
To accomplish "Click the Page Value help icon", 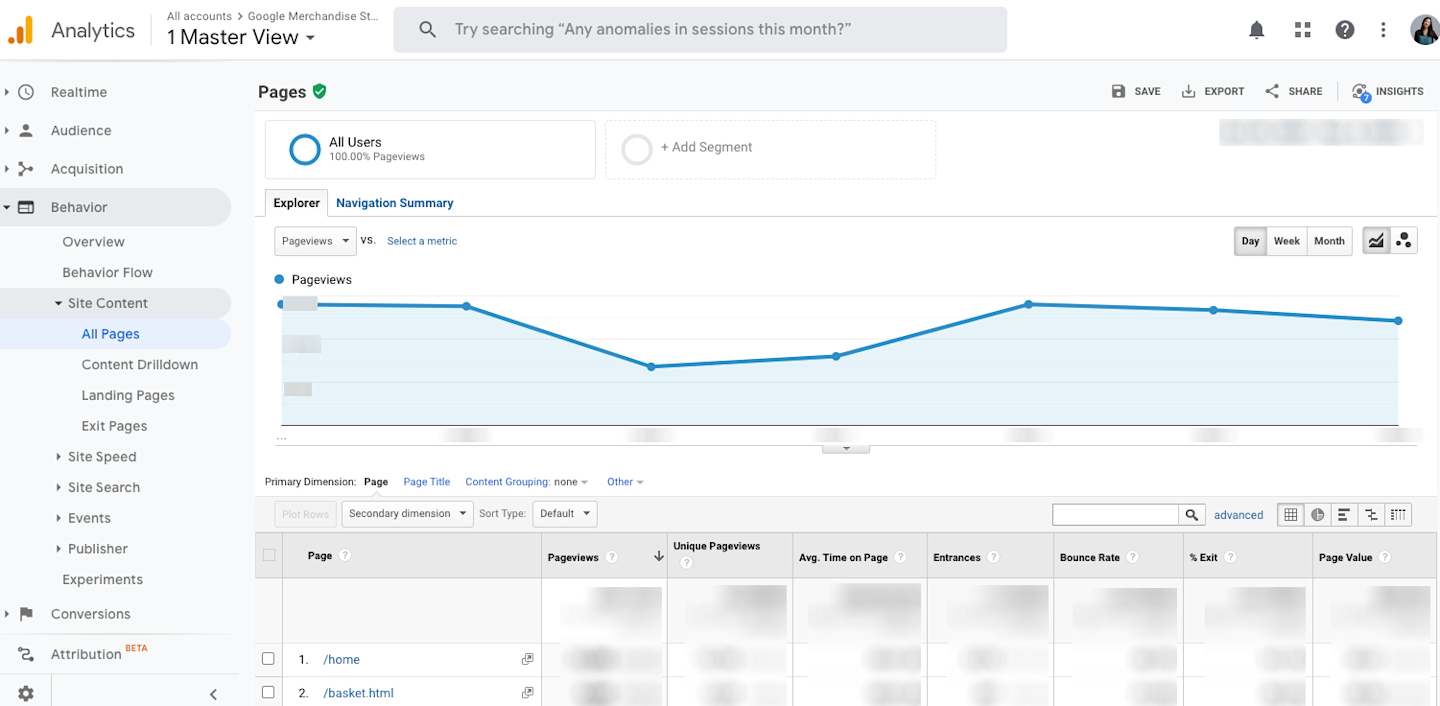I will coord(1385,557).
